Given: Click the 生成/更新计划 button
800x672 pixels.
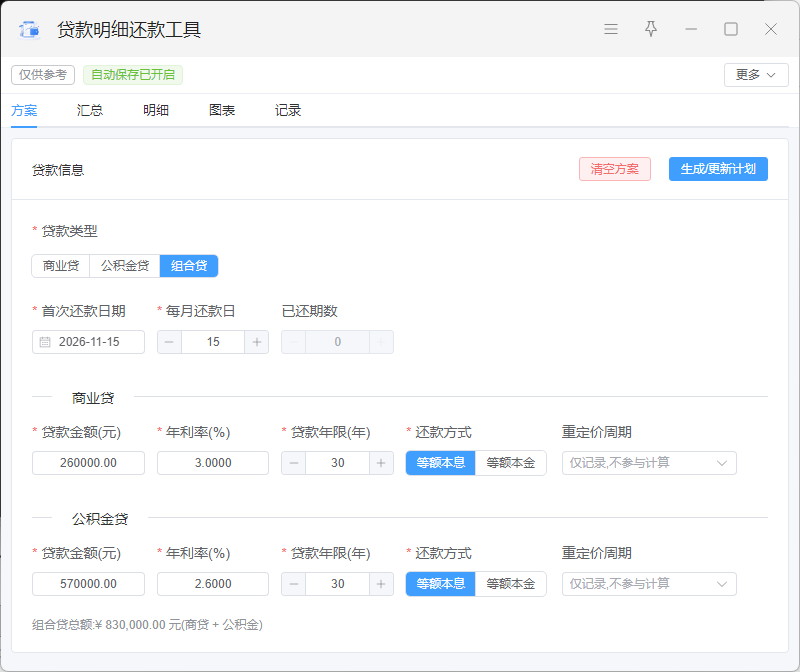Looking at the screenshot, I should click(718, 169).
